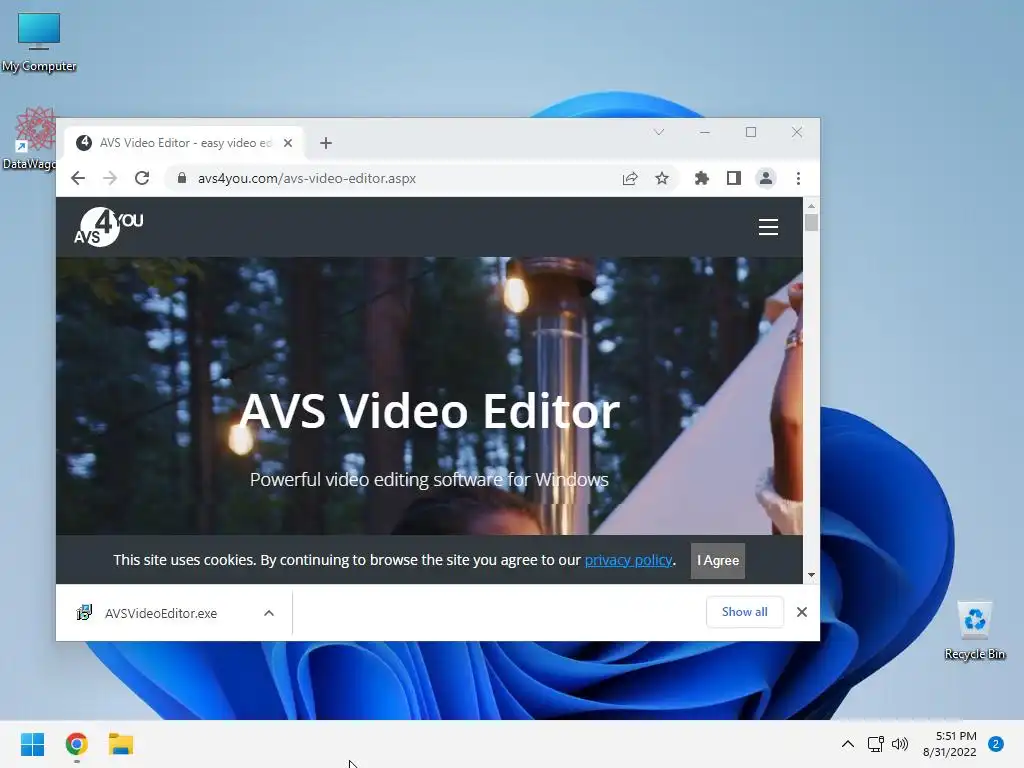Minimize the Chrome window
Screen dimensions: 1024x768
click(x=705, y=133)
